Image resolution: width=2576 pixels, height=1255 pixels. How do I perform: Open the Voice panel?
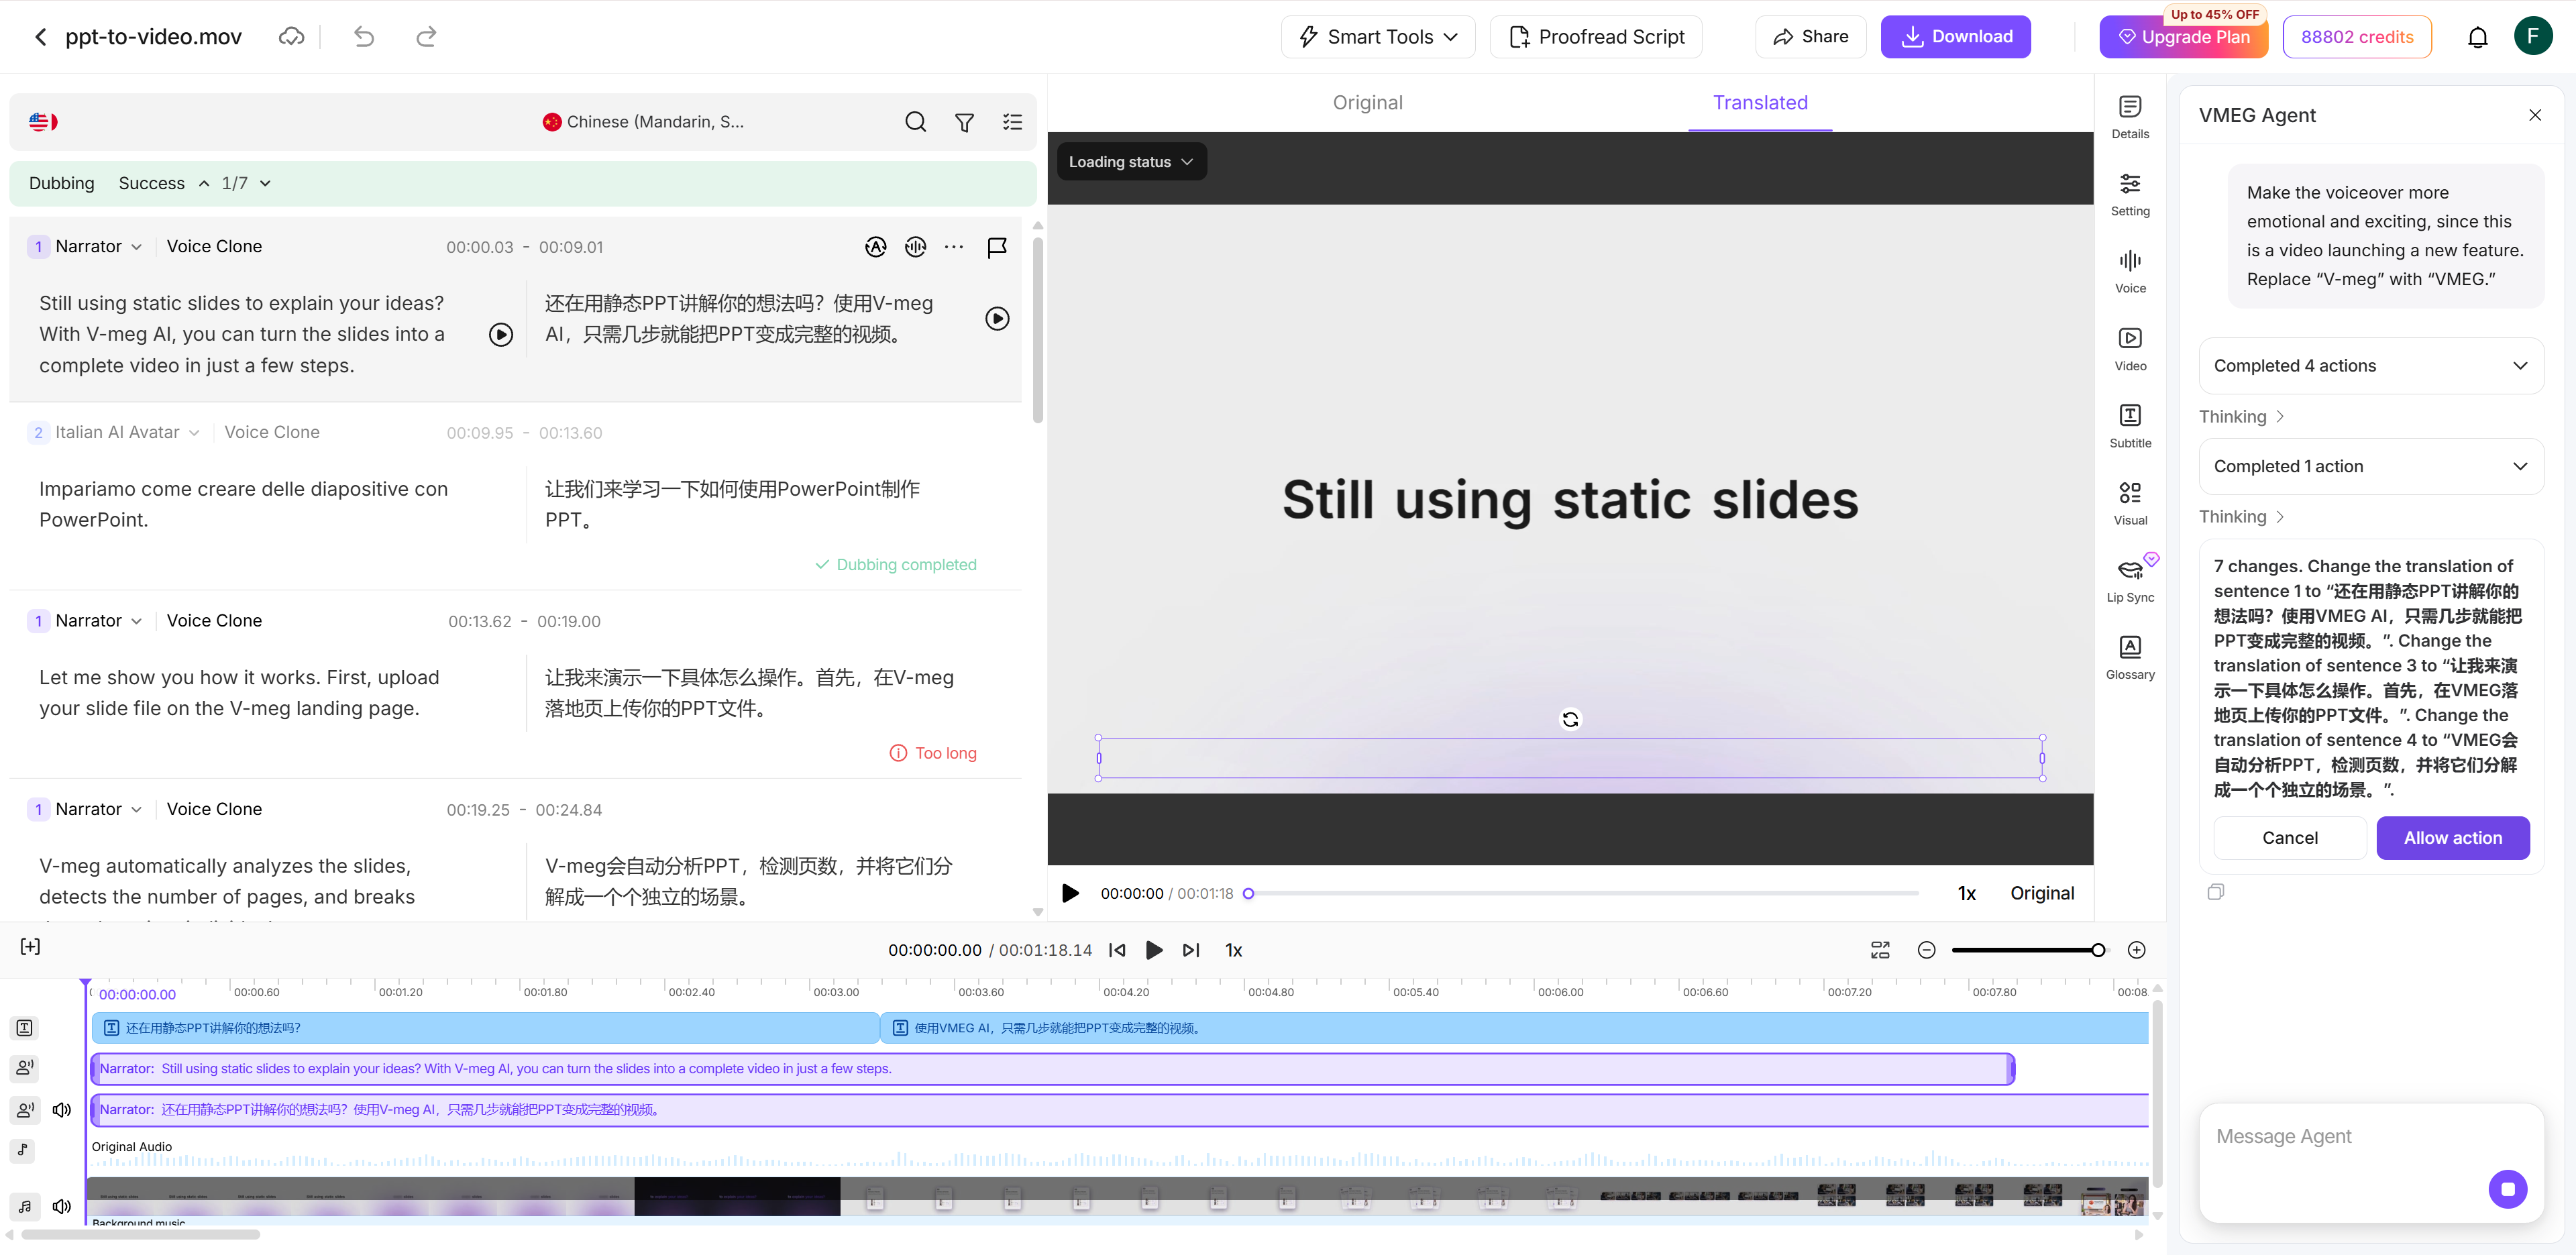coord(2130,271)
